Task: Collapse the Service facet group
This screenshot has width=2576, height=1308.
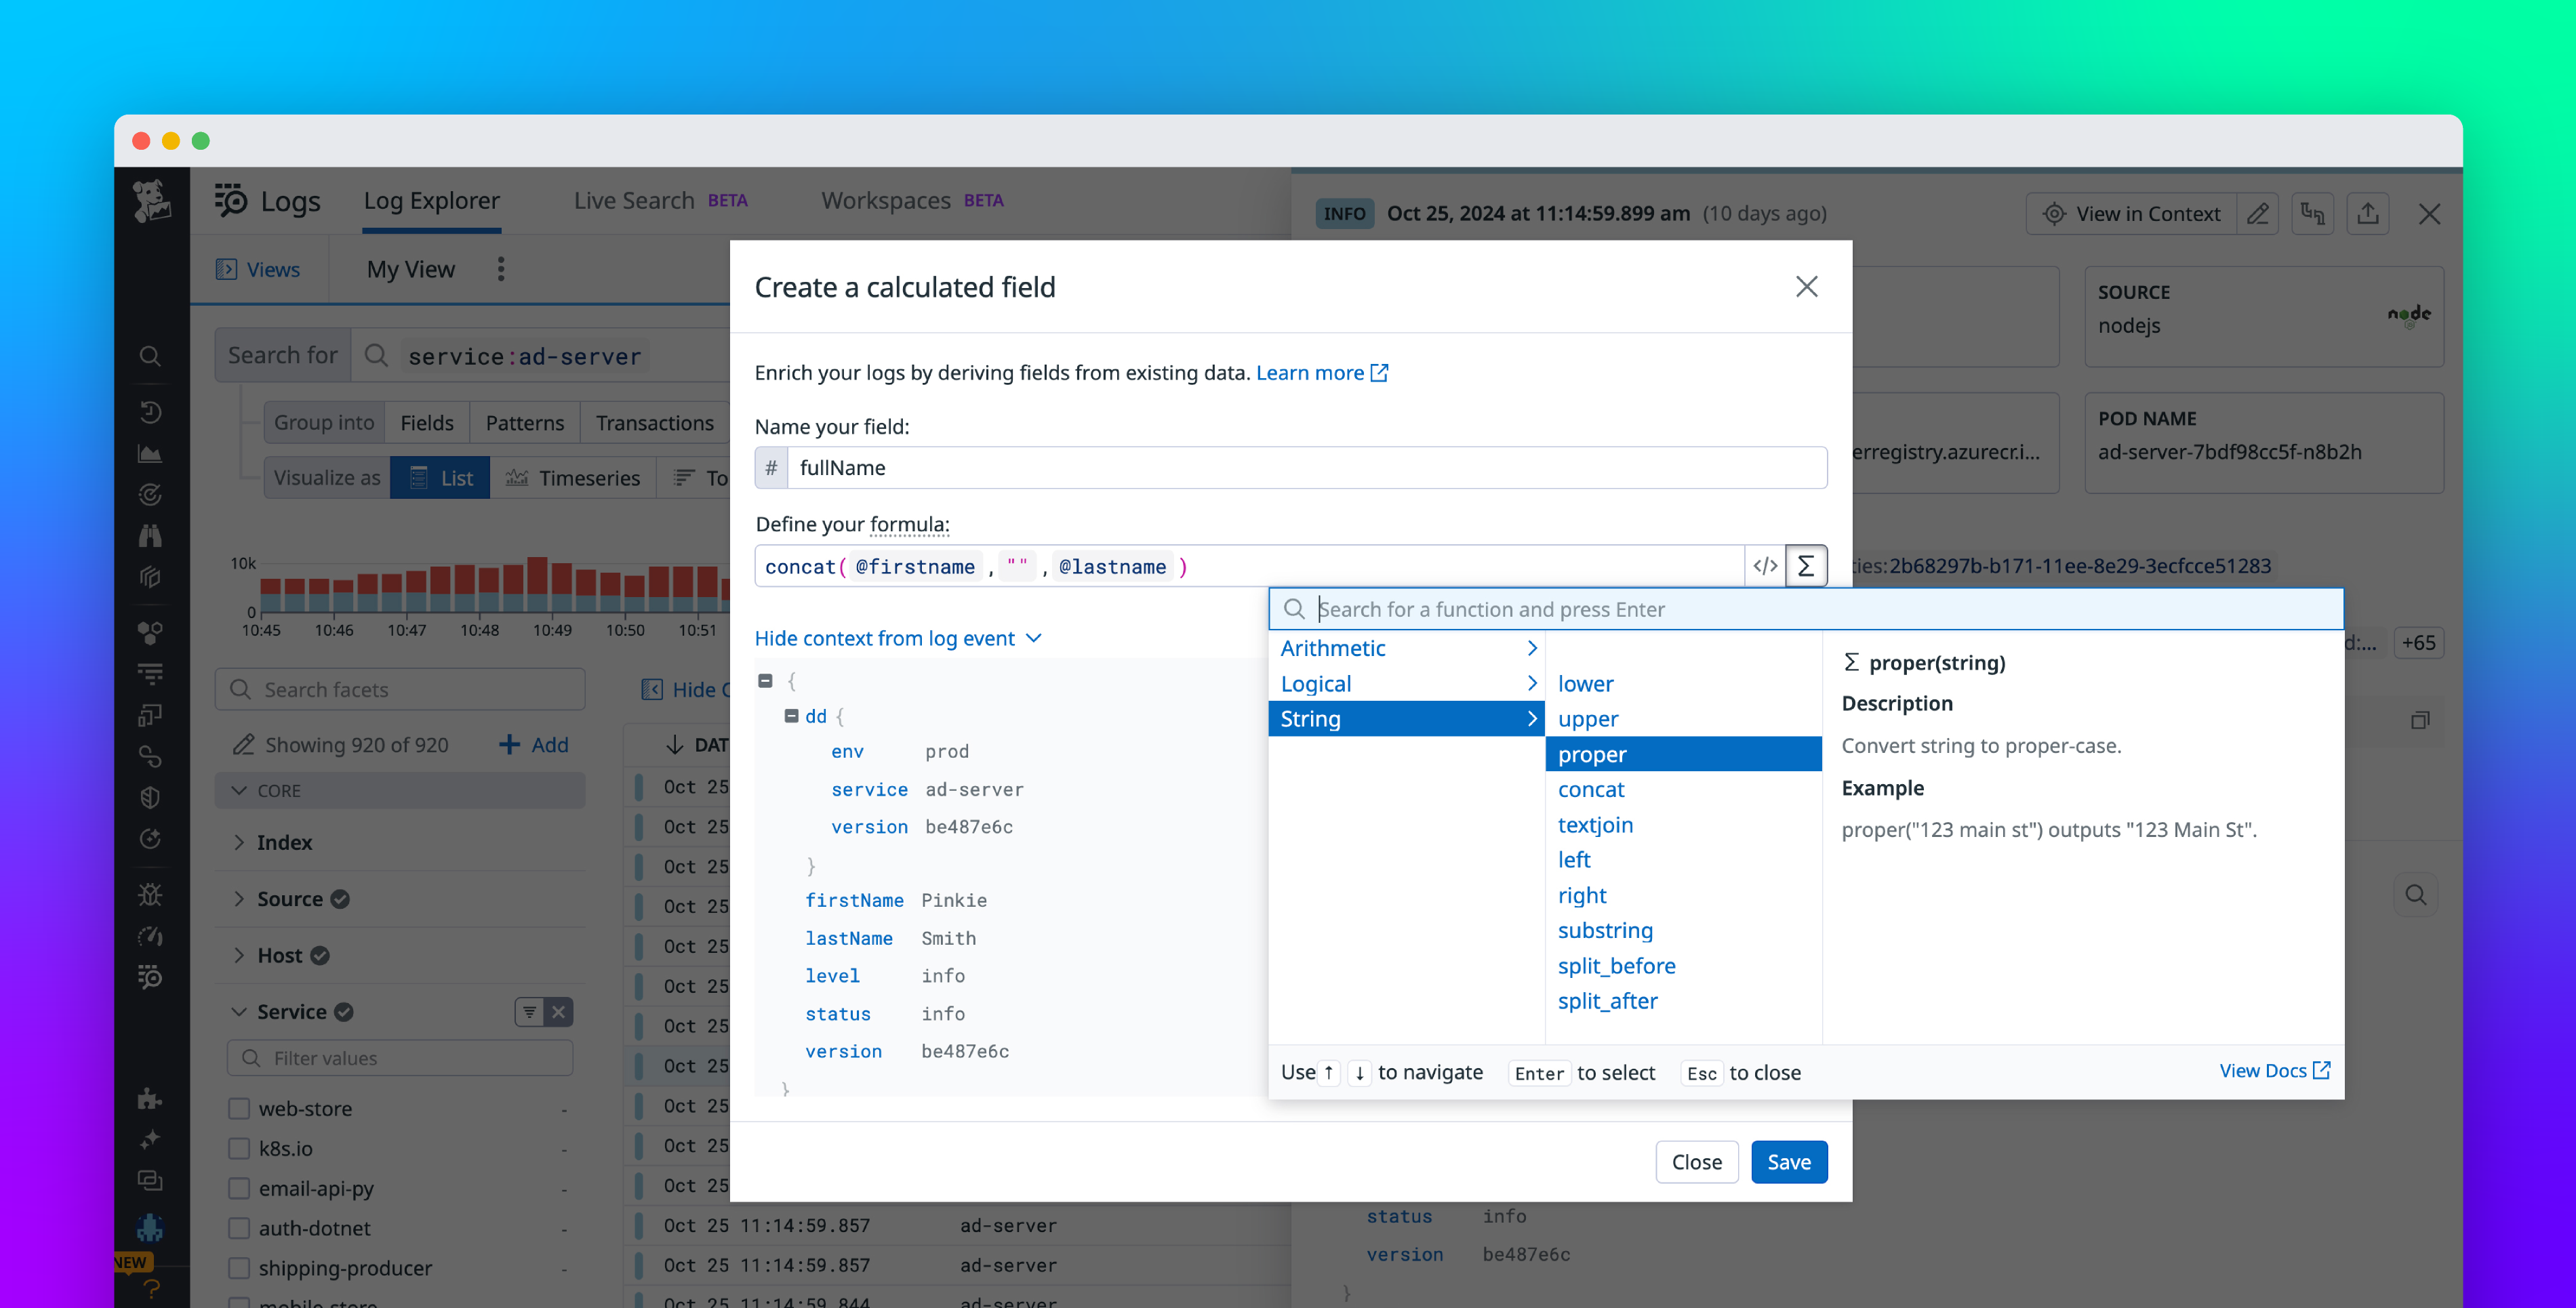Action: coord(239,1011)
